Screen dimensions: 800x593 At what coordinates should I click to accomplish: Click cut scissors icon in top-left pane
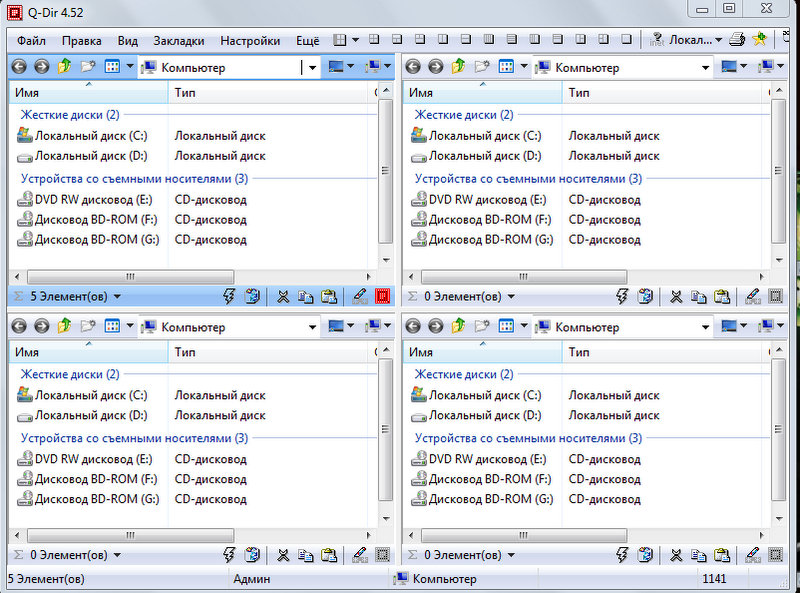click(x=283, y=296)
